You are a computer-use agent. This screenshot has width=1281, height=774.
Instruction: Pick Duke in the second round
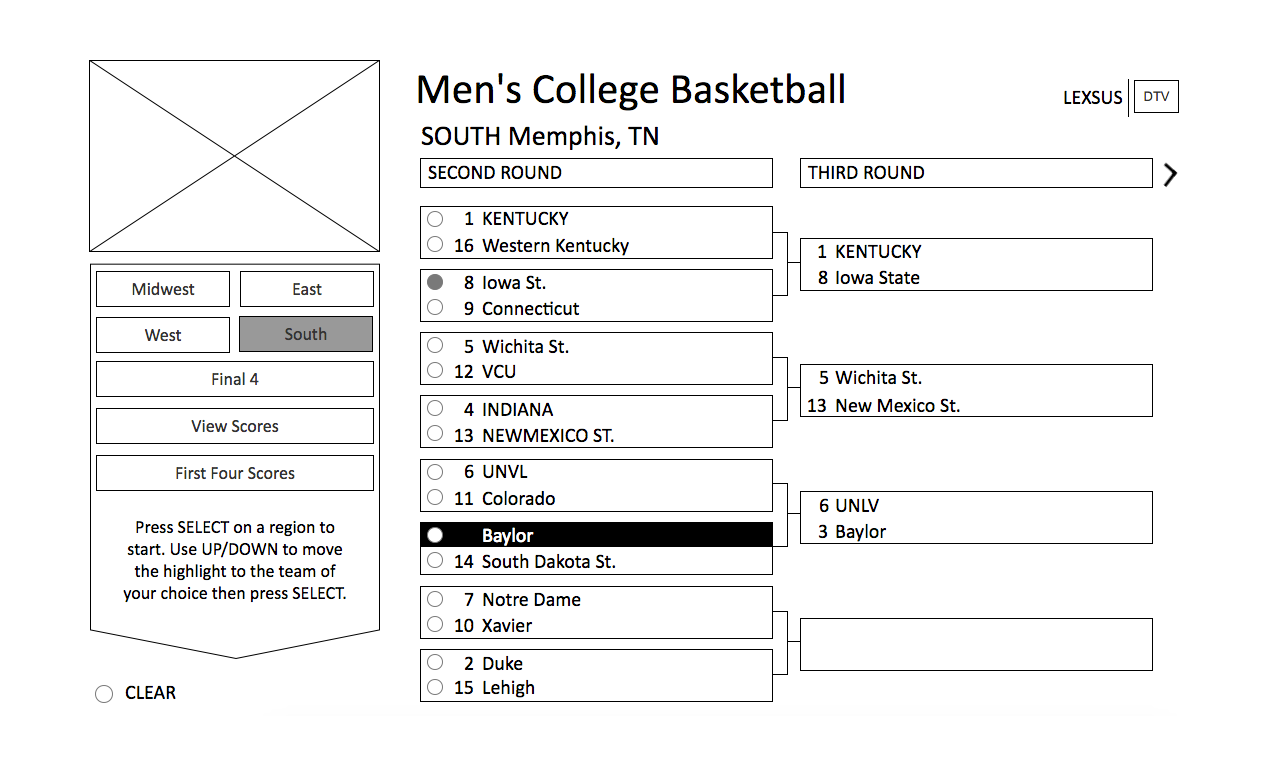(435, 662)
